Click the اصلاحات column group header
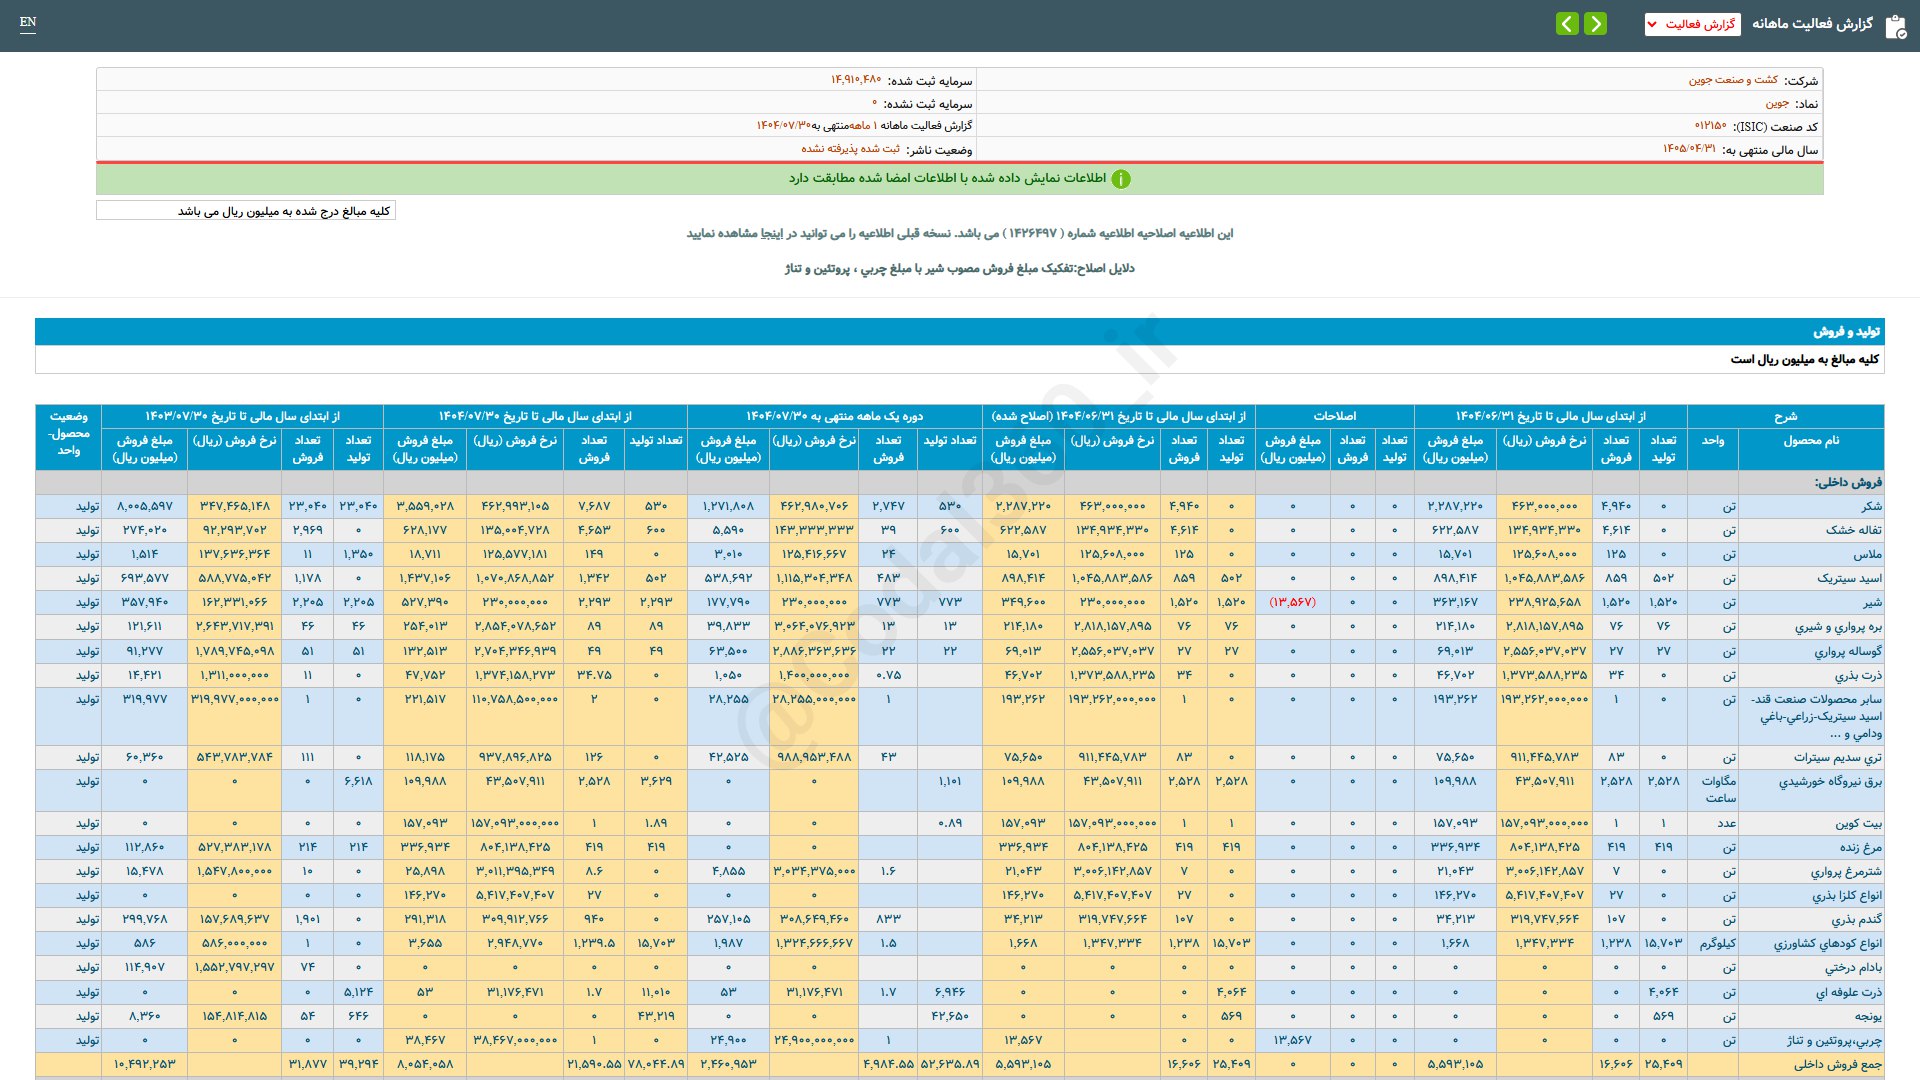 [x=1334, y=416]
